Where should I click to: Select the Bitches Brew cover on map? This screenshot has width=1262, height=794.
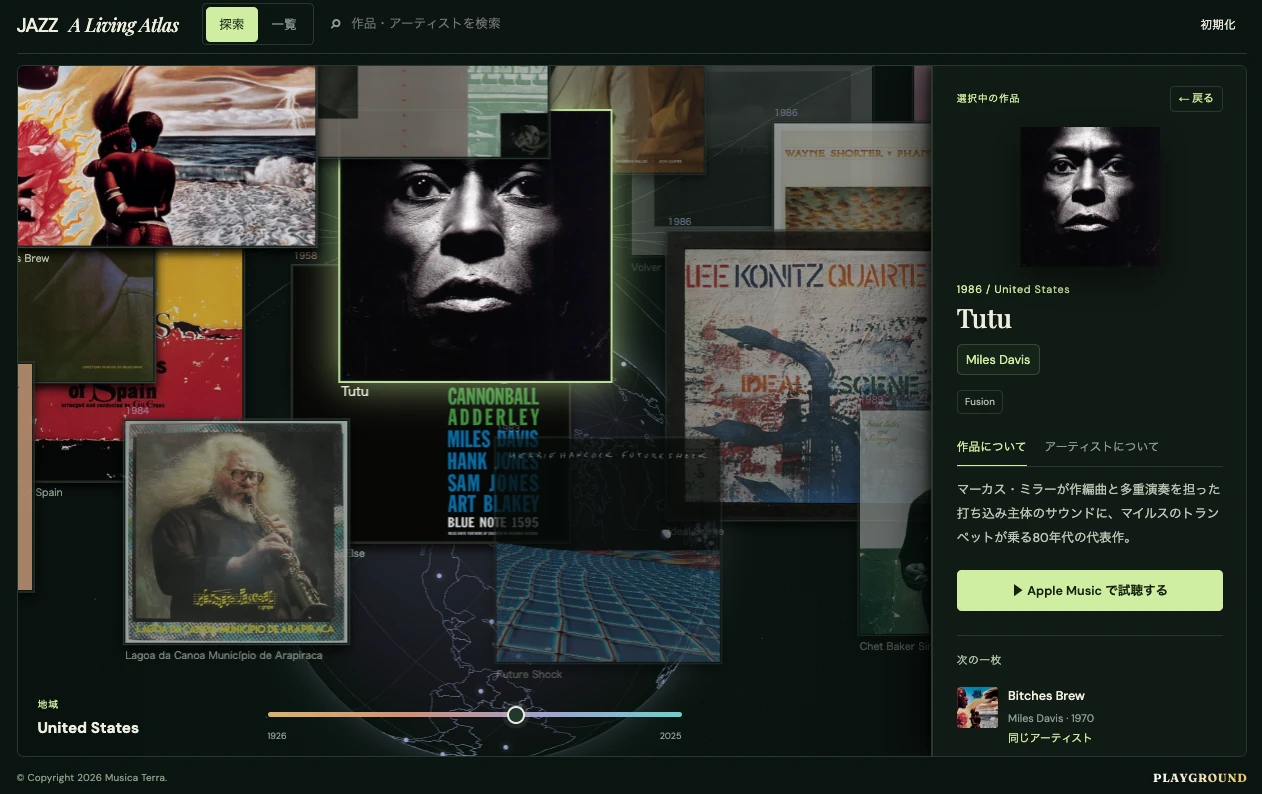(167, 156)
